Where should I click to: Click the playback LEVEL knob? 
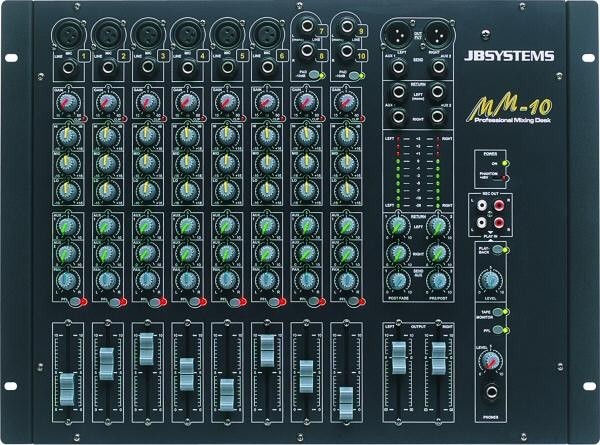click(x=490, y=282)
